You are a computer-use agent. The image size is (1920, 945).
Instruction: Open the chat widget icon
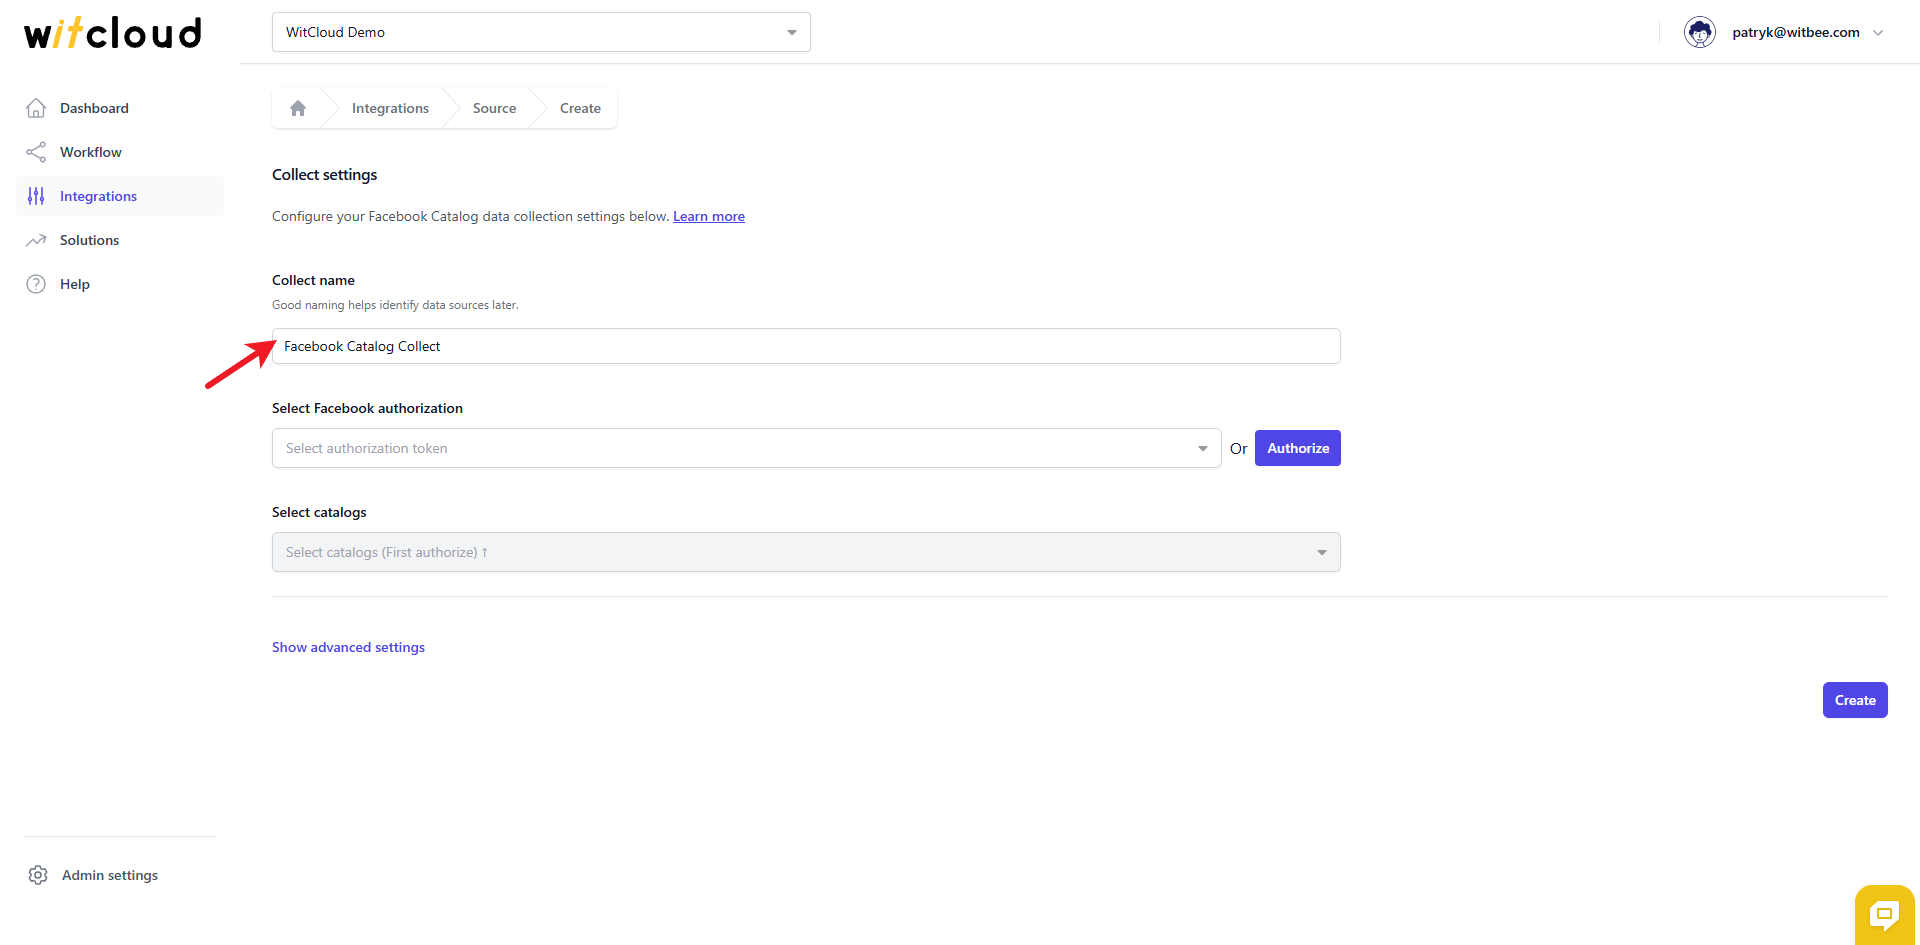point(1885,914)
